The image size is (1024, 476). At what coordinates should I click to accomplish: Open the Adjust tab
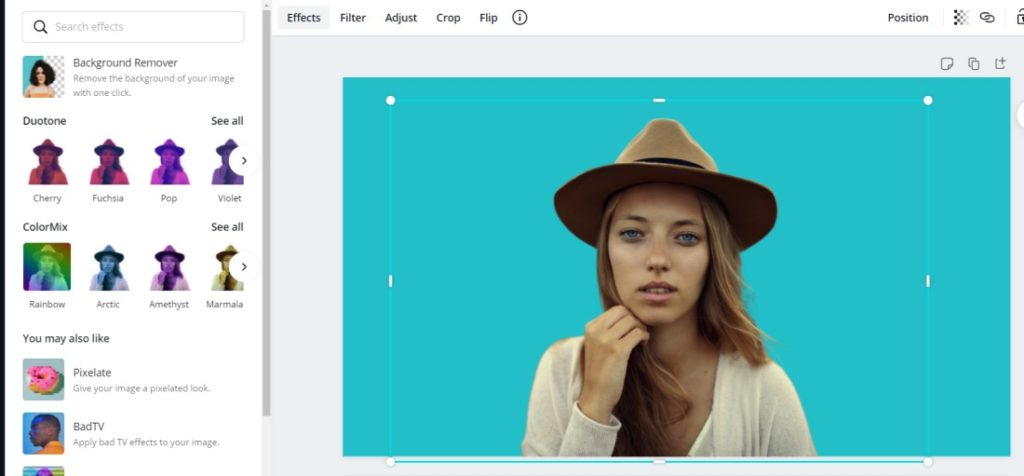click(401, 18)
